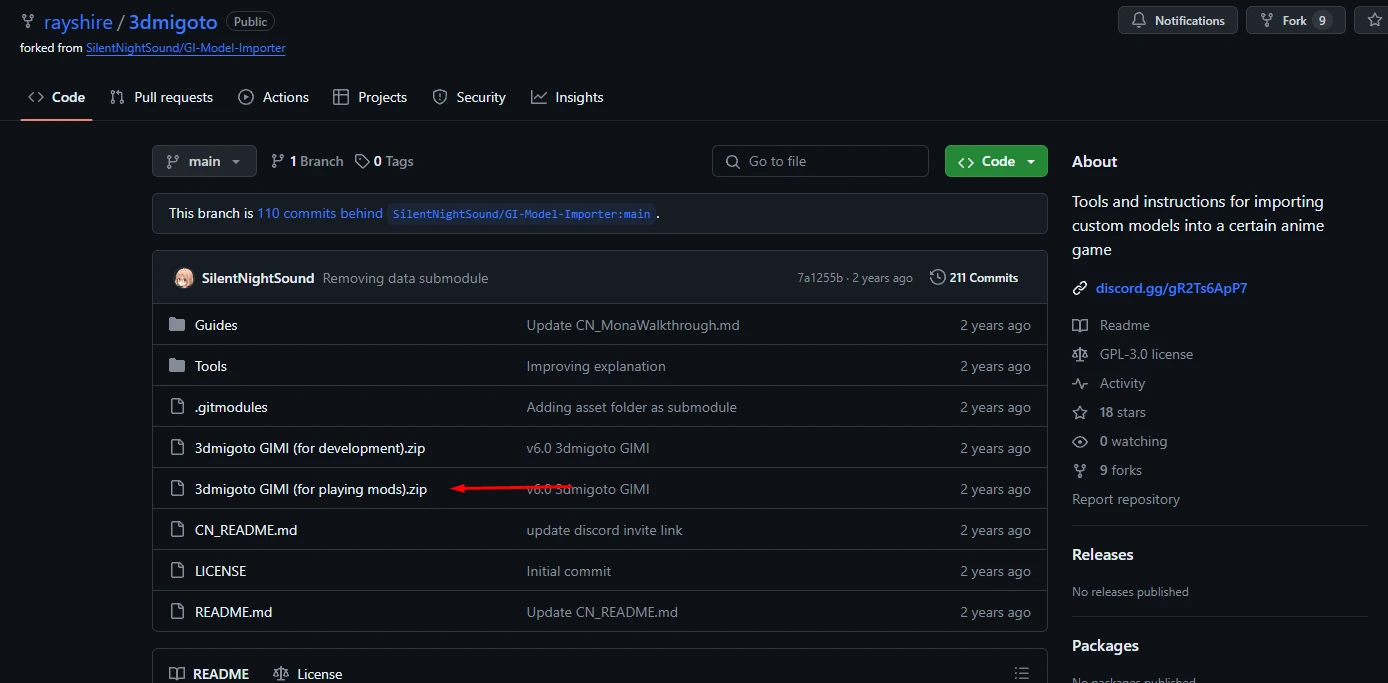Click the file icon beside CN_README.md
This screenshot has height=683, width=1388.
tap(177, 530)
